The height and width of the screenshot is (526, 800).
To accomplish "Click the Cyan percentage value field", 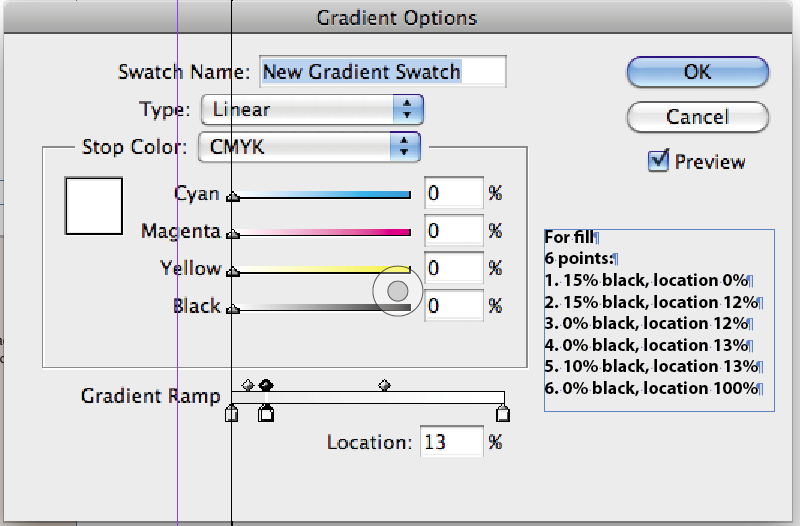I will click(454, 193).
